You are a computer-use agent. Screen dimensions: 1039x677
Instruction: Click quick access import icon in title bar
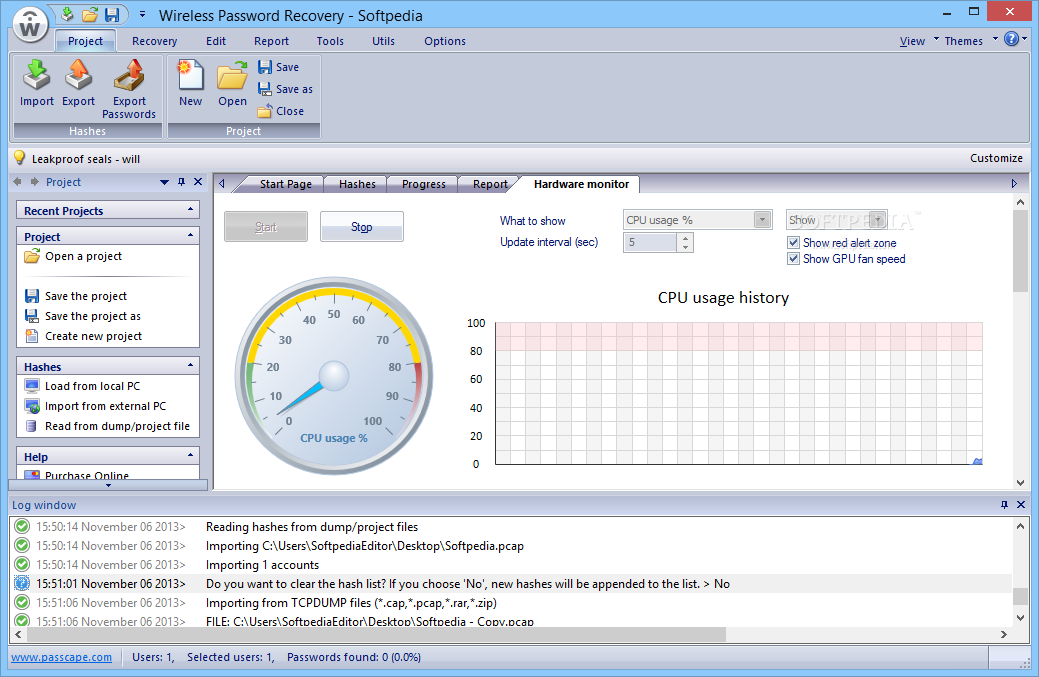(67, 15)
